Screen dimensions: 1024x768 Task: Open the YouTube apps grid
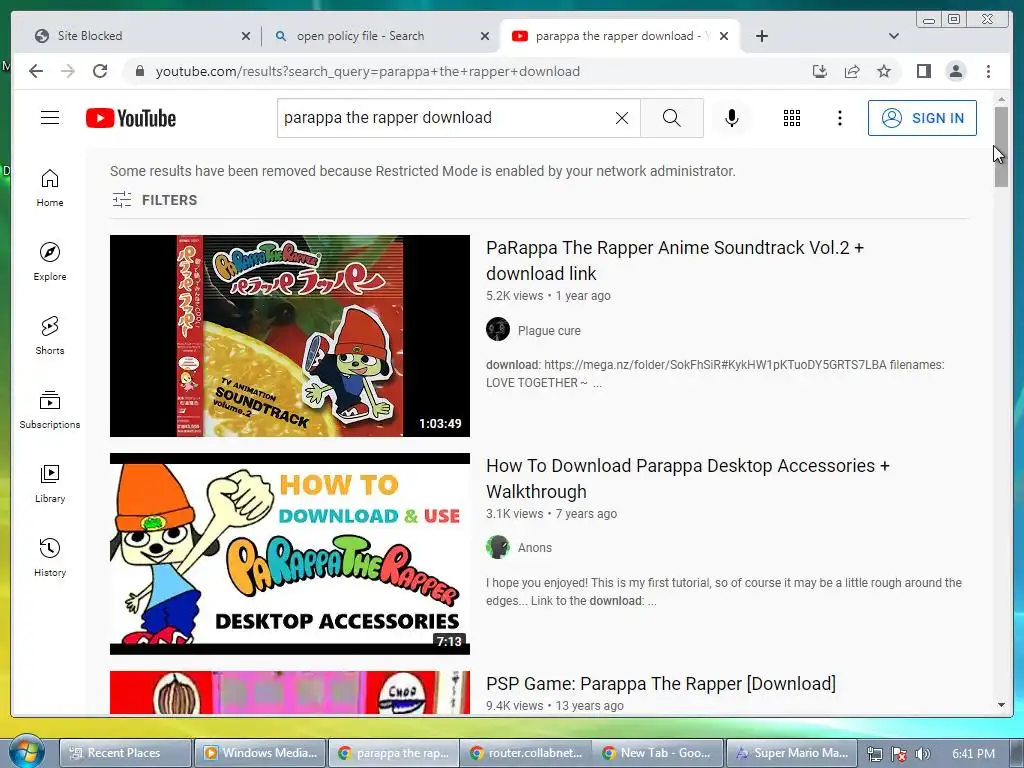coord(792,118)
